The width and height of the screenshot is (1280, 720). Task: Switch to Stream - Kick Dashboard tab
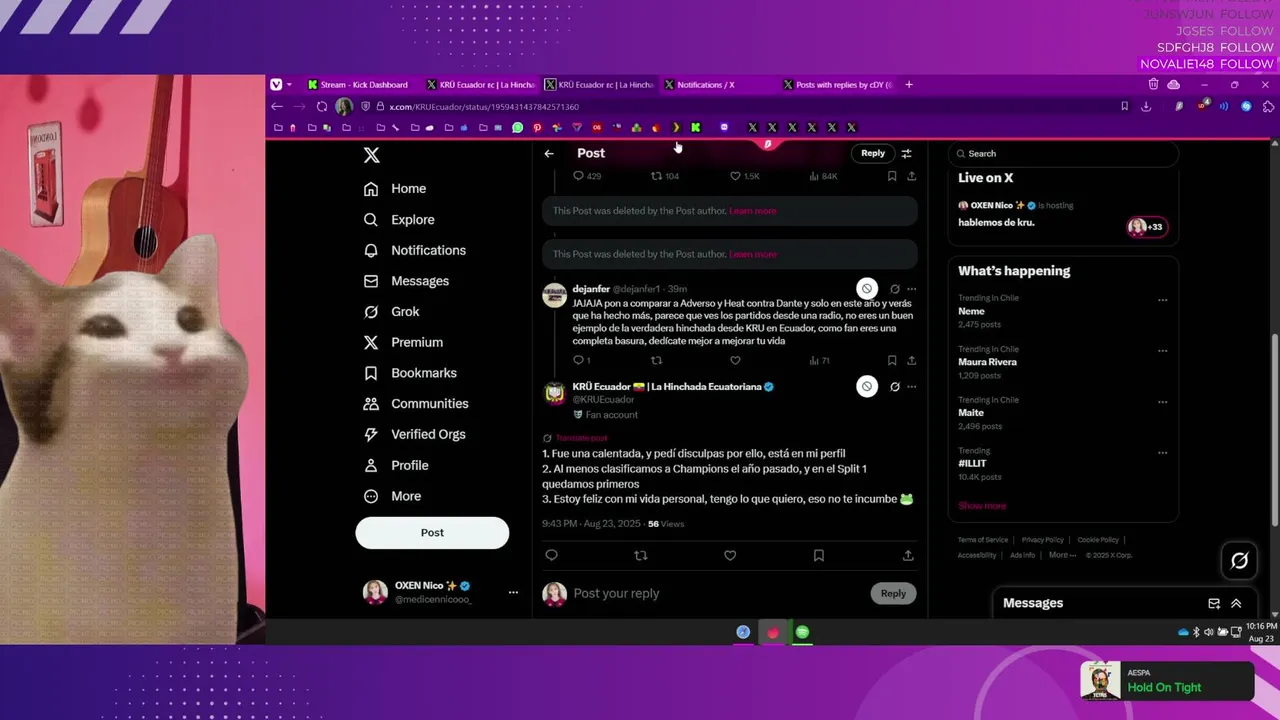[x=362, y=85]
